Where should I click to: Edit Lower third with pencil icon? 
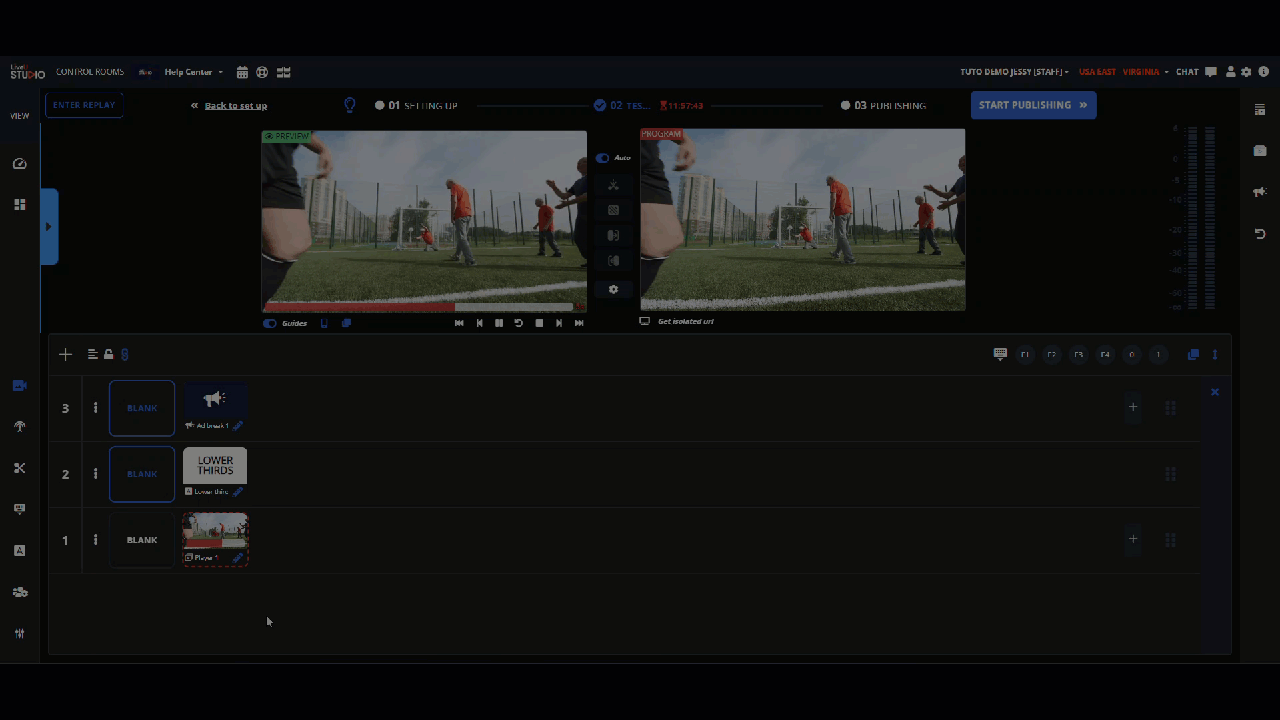tap(238, 491)
